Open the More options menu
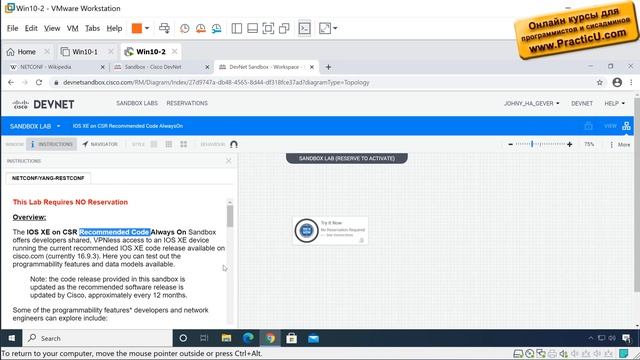Image resolution: width=640 pixels, height=360 pixels. 620,144
